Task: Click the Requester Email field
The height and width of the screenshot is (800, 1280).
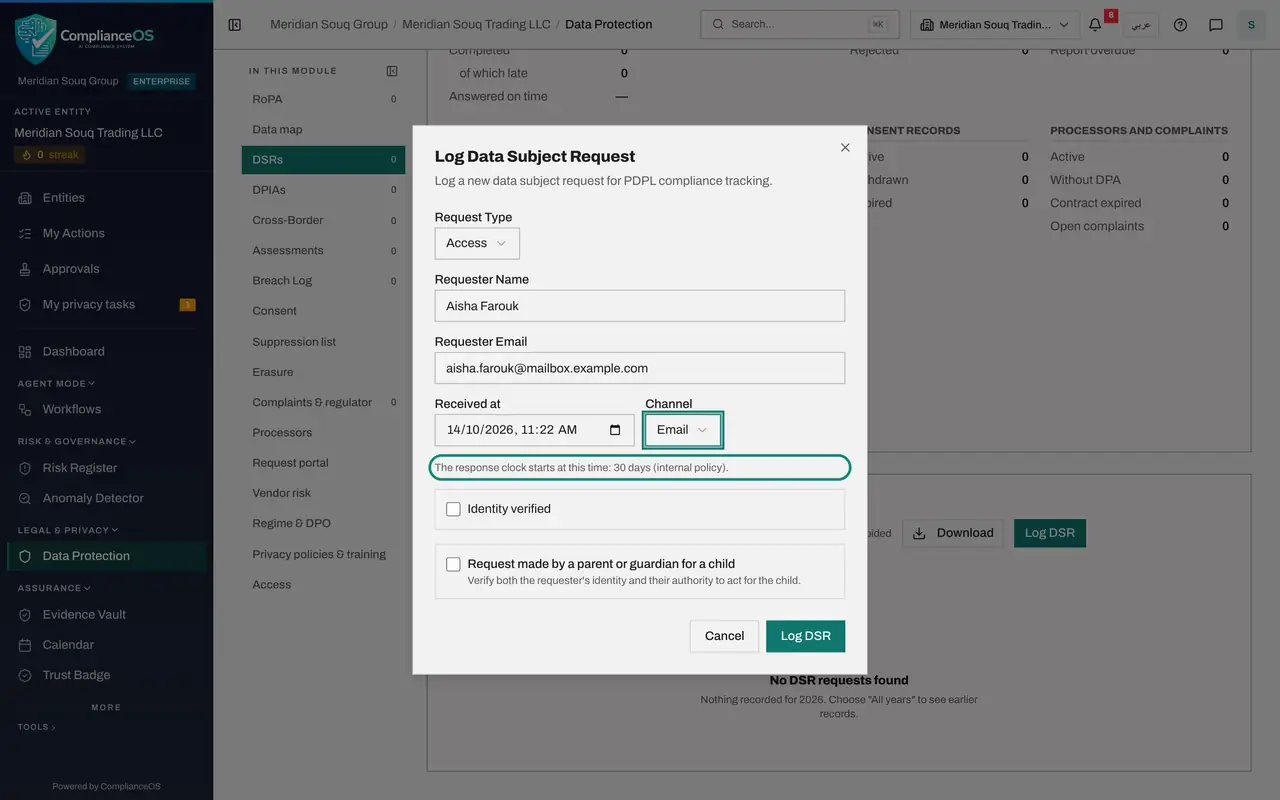Action: coord(640,368)
